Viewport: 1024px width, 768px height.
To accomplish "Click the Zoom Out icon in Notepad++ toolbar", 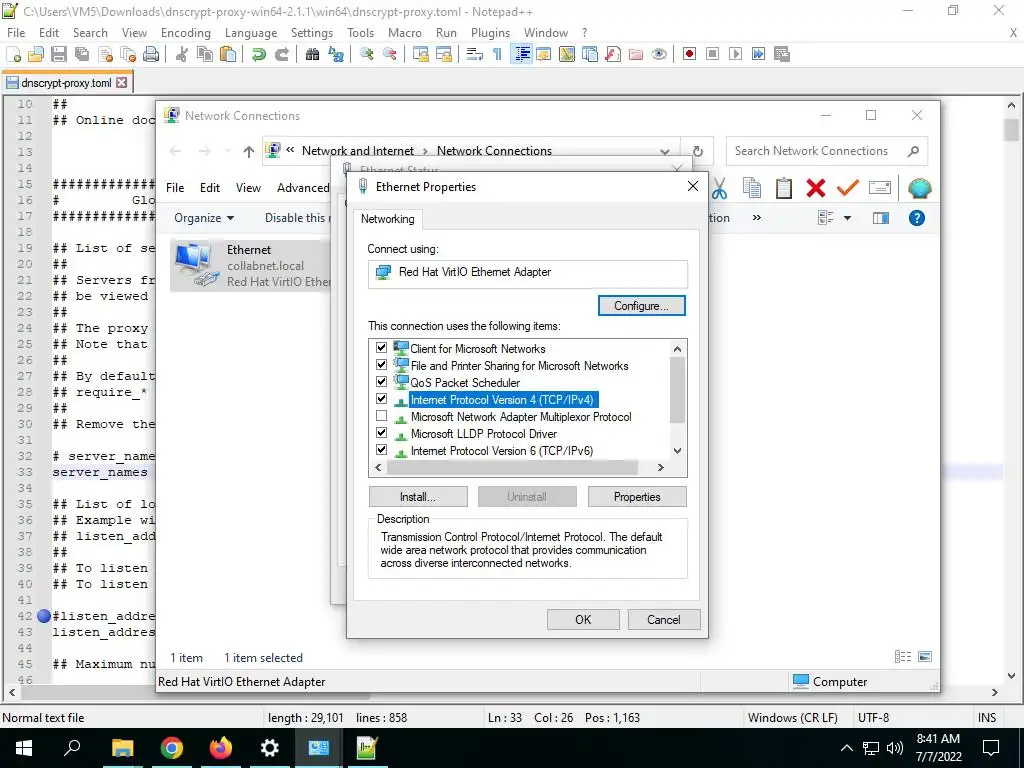I will pyautogui.click(x=389, y=54).
